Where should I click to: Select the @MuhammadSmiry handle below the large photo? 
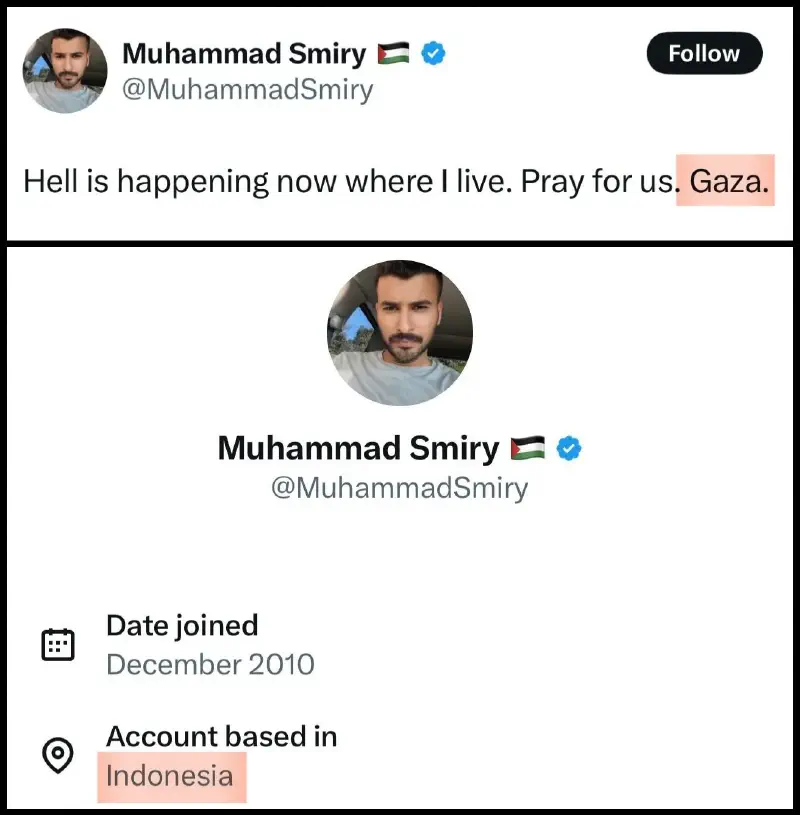pos(399,488)
